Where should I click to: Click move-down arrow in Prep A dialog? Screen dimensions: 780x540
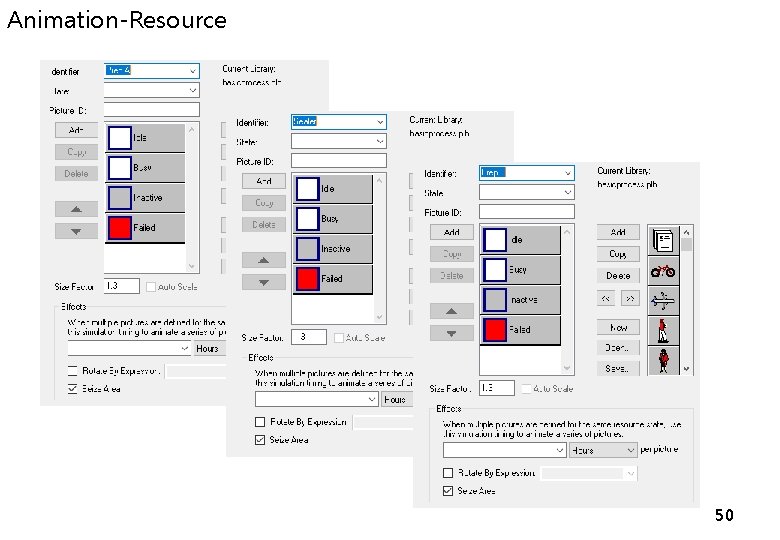point(76,231)
